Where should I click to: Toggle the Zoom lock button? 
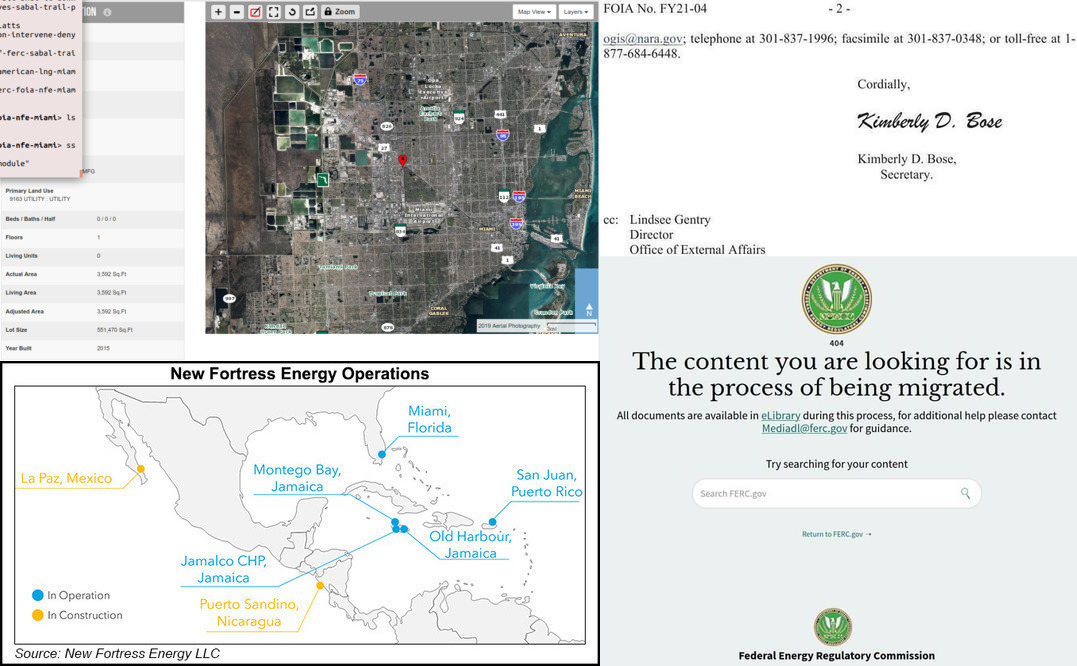pyautogui.click(x=340, y=12)
